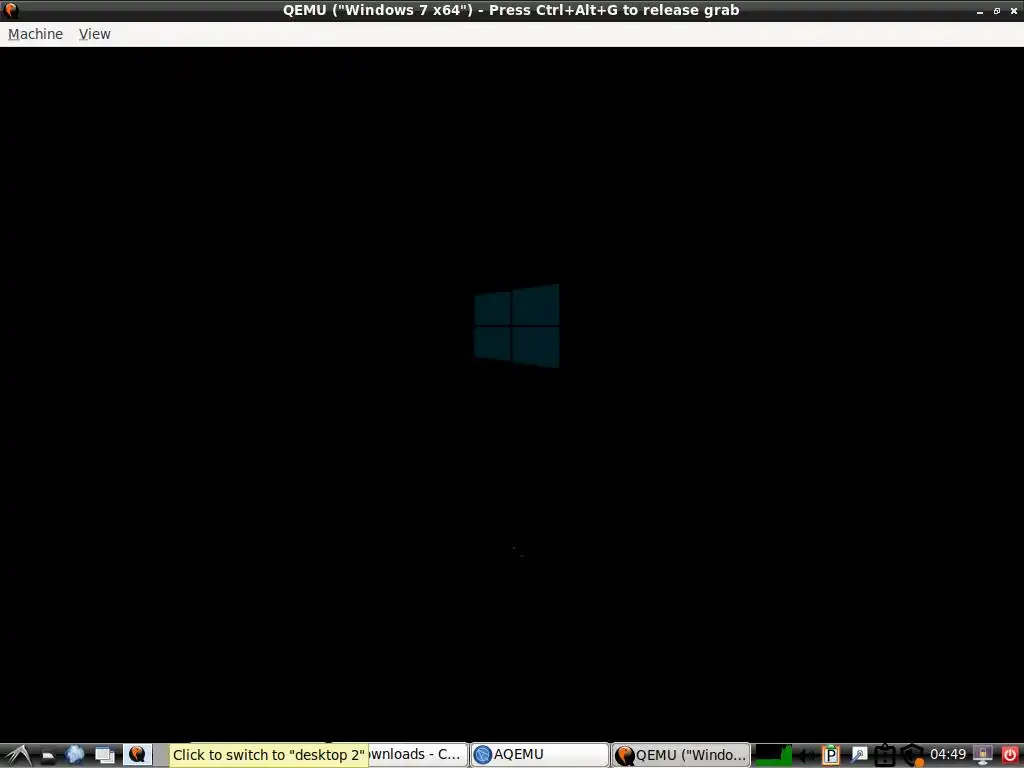Select the QEMU desktop pager icon
Image resolution: width=1024 pixels, height=768 pixels.
tap(137, 754)
